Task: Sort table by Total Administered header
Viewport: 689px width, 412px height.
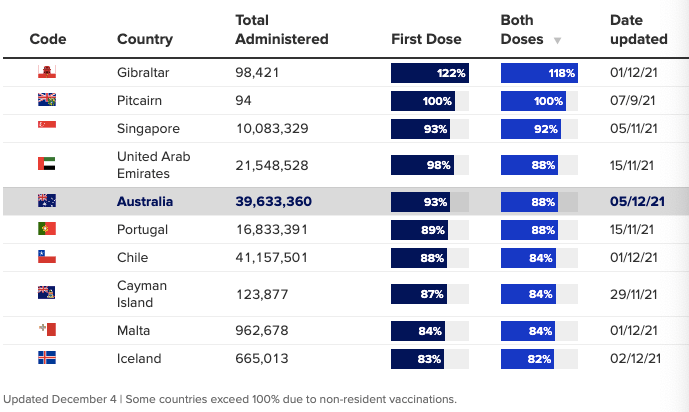Action: (x=282, y=29)
